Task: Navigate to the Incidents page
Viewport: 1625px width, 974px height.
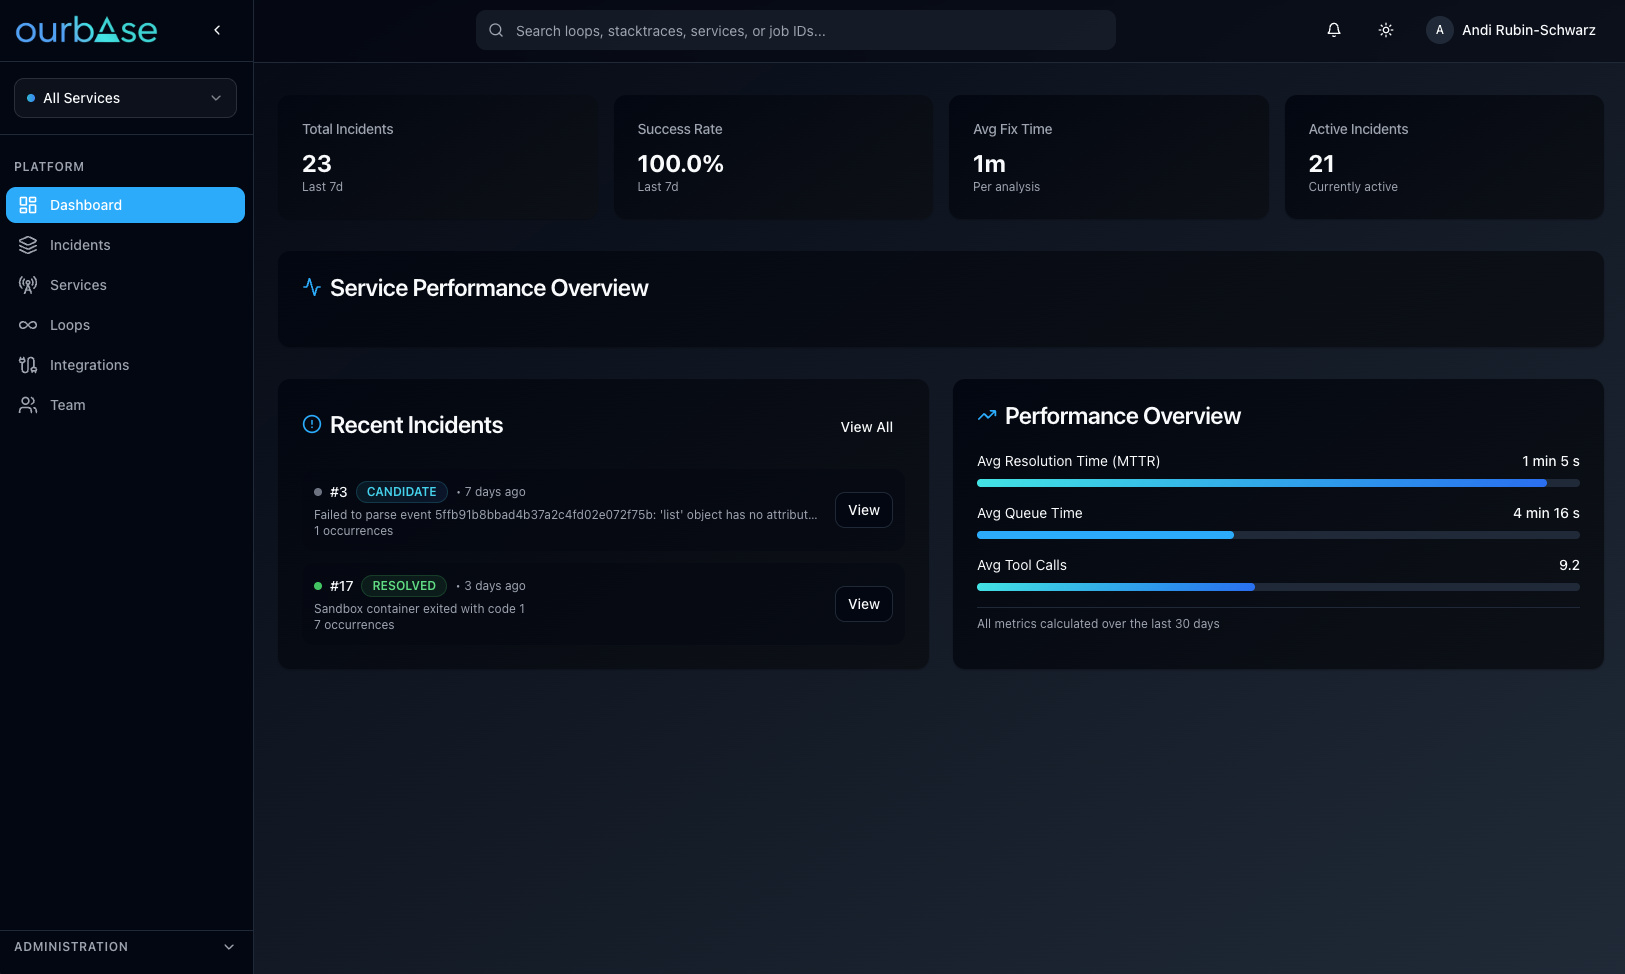Action: click(x=80, y=244)
